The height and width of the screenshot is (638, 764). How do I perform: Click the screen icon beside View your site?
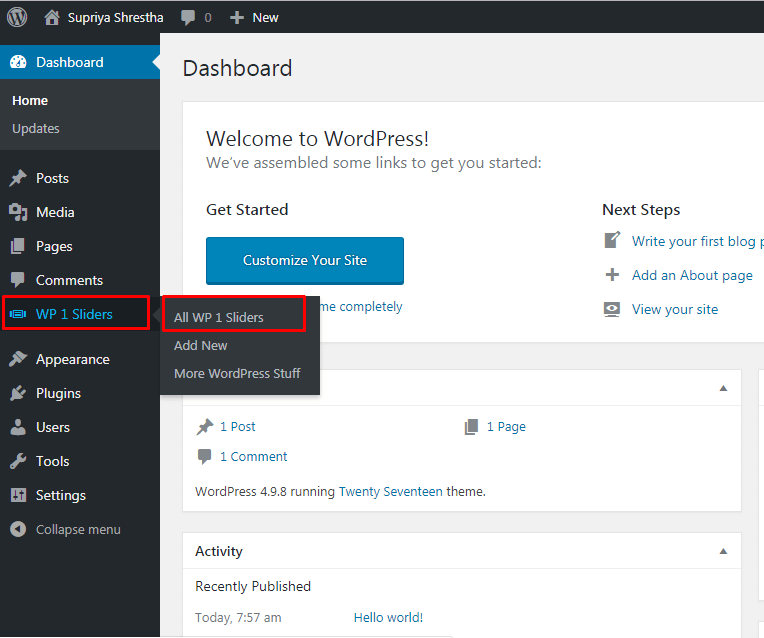(612, 309)
